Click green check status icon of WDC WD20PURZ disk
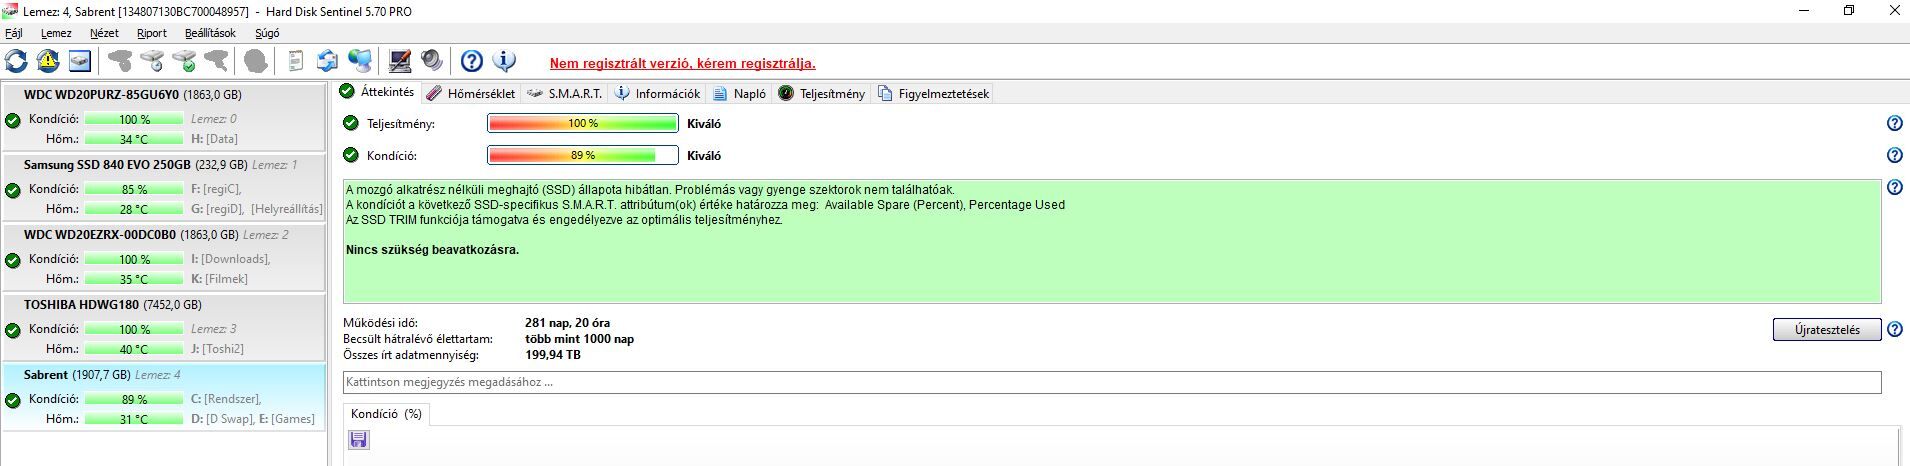Viewport: 1910px width, 466px height. [x=12, y=120]
